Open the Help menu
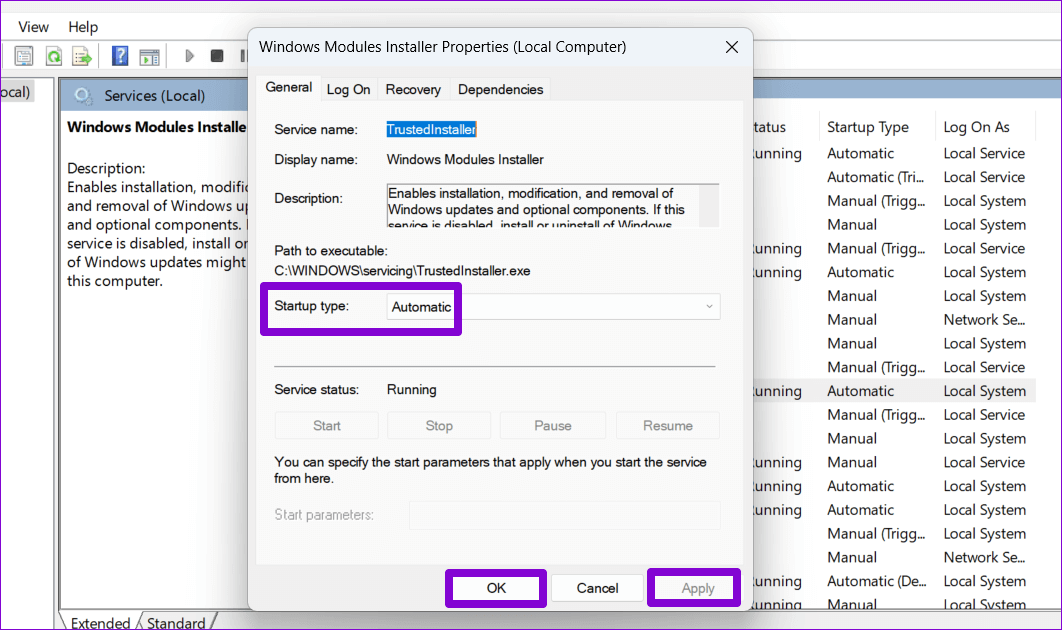This screenshot has width=1062, height=630. [x=83, y=27]
